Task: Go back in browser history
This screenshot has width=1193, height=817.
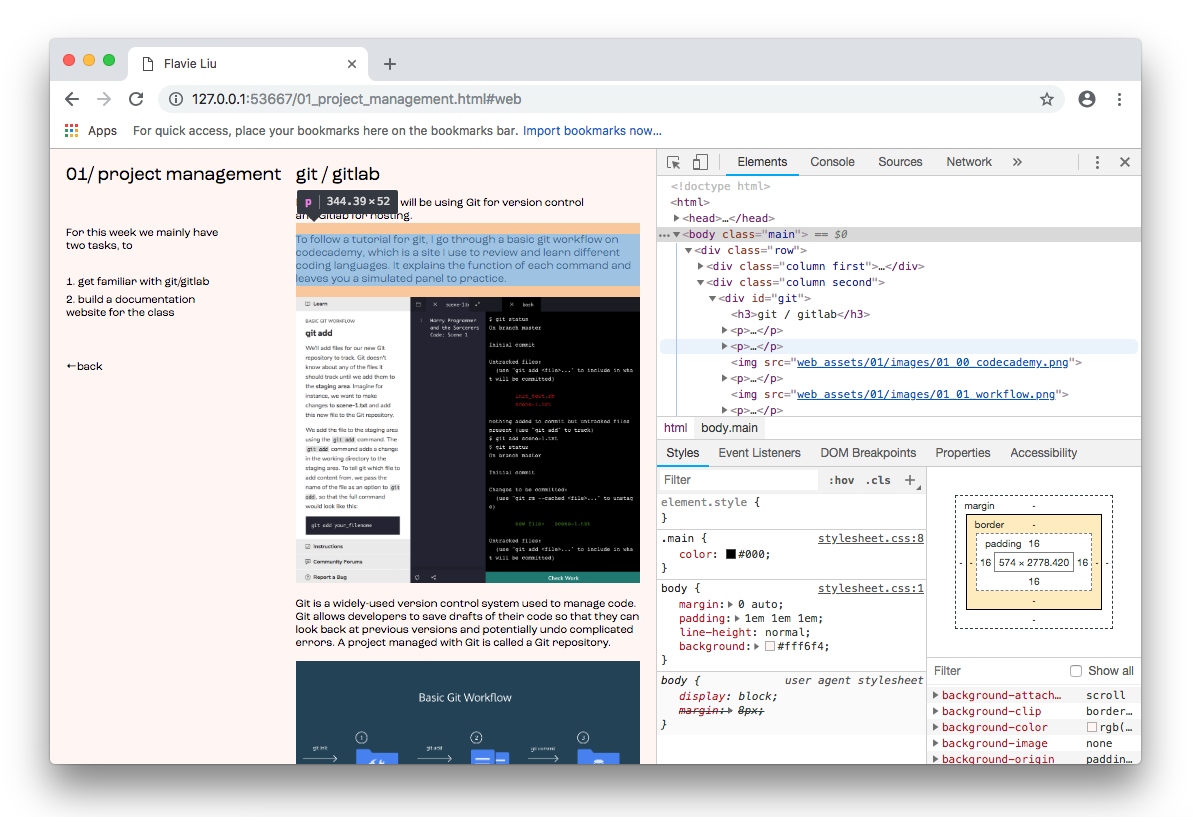Action: [72, 99]
